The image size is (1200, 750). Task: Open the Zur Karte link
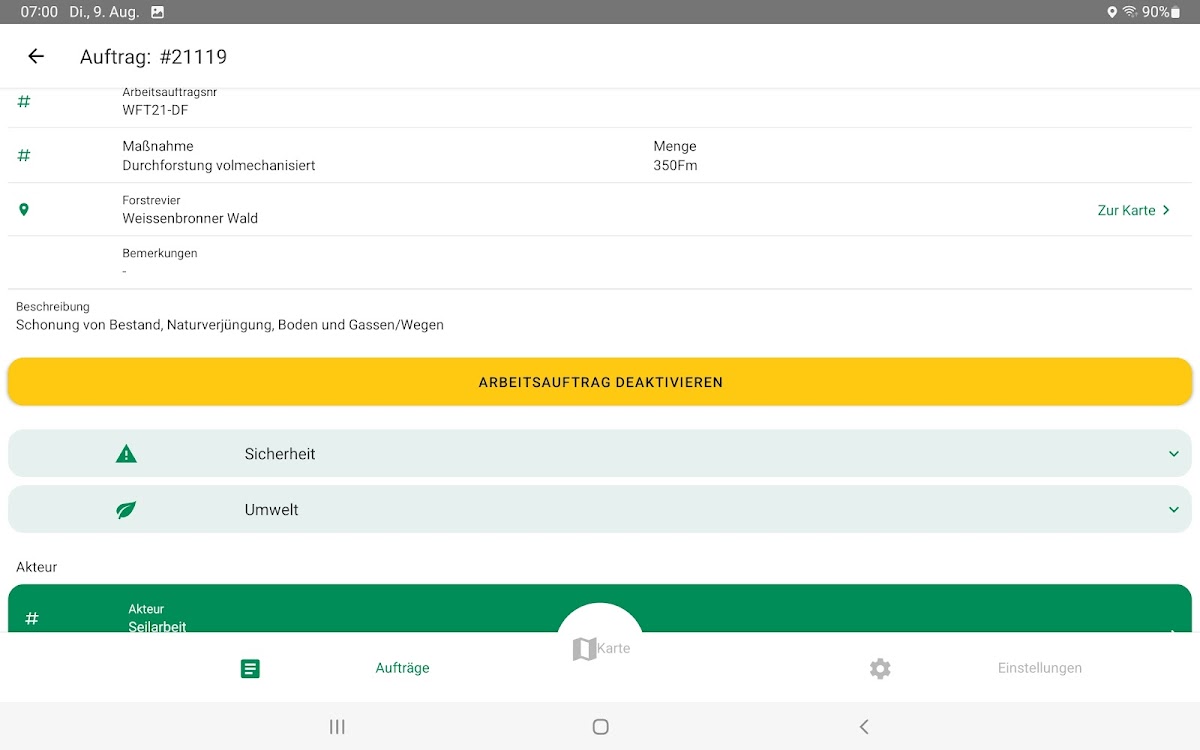[x=1133, y=210]
